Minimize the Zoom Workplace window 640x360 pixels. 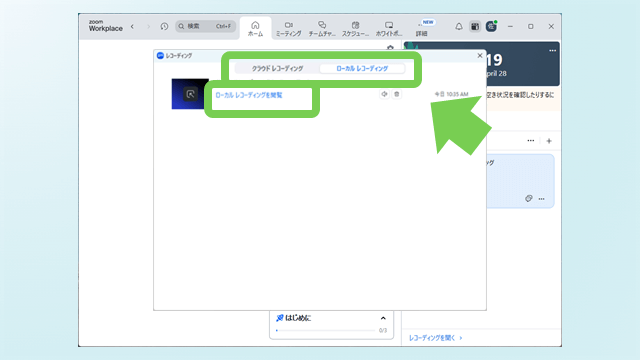coord(510,27)
